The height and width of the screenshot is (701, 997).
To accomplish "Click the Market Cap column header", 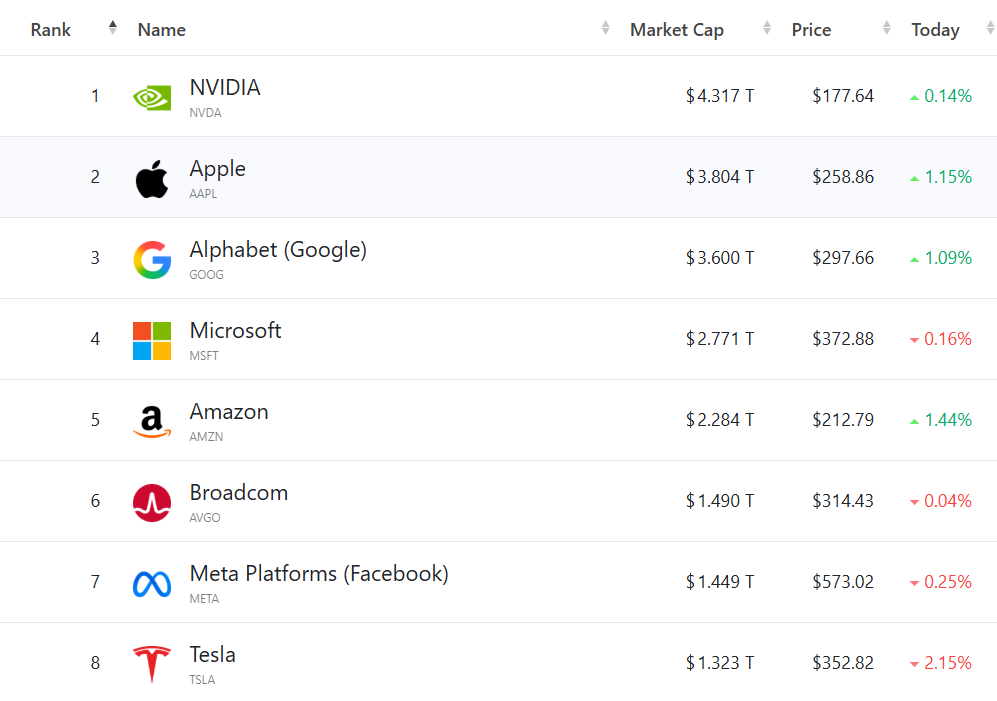I will click(677, 30).
